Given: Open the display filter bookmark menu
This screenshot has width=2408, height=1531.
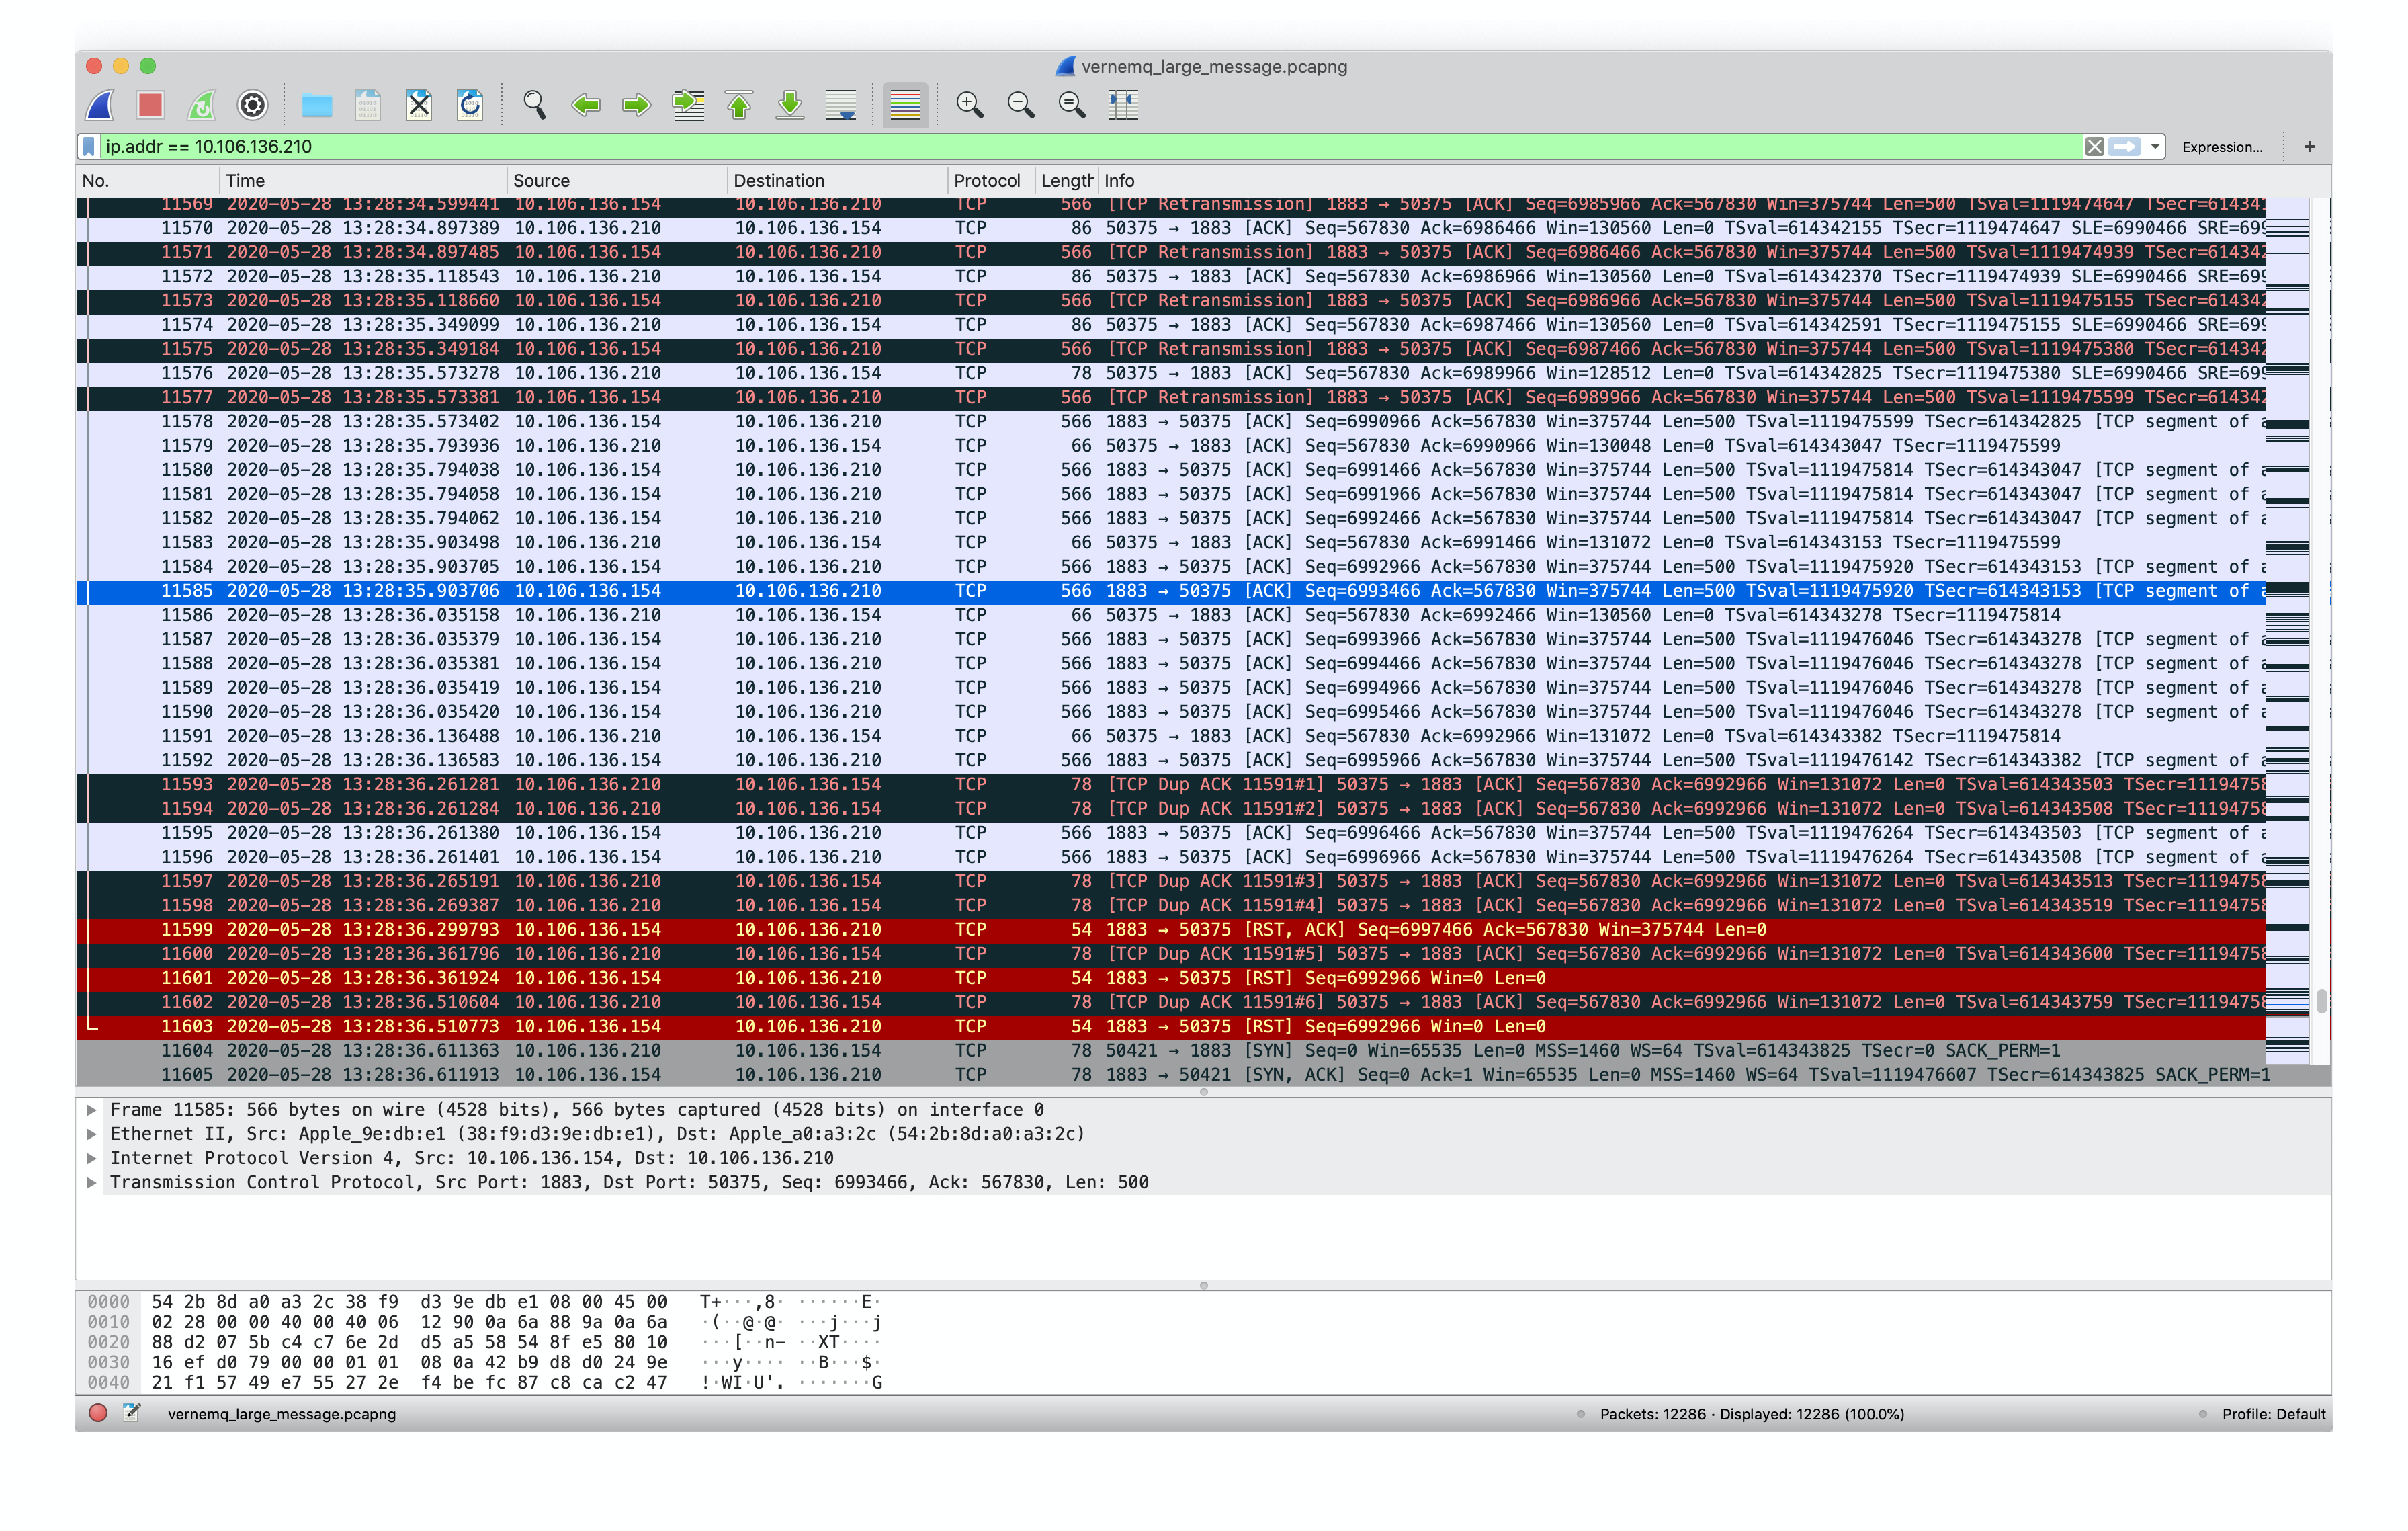Looking at the screenshot, I should click(89, 147).
